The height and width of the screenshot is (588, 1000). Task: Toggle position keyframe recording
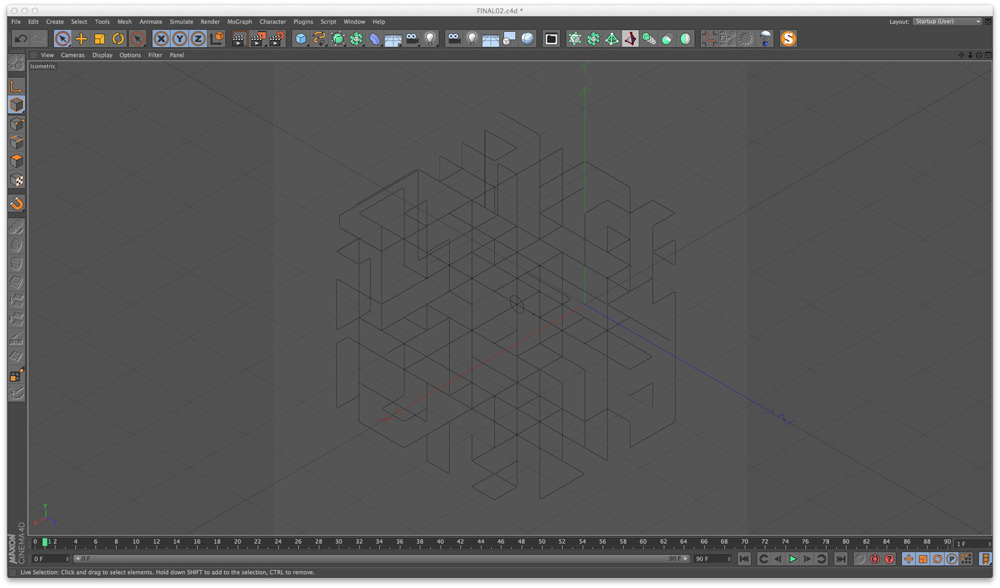[x=908, y=559]
